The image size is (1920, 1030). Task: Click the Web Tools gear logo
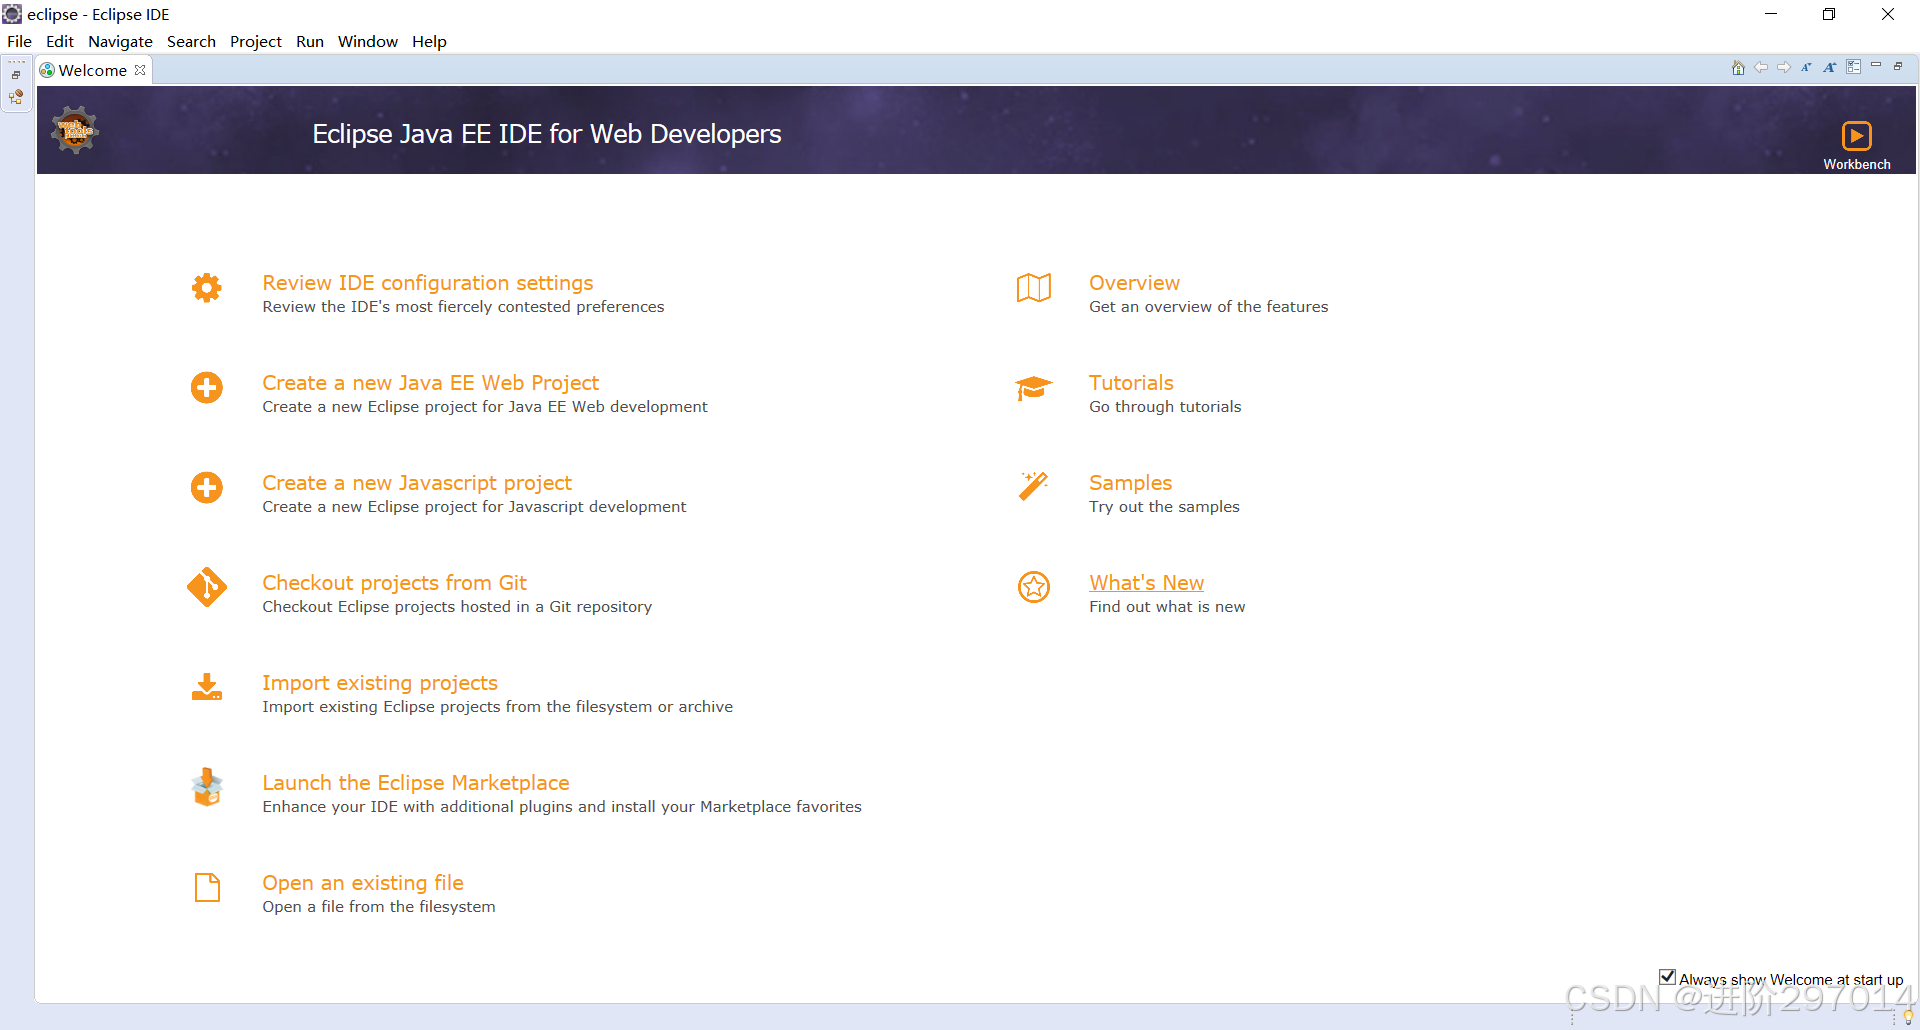75,130
